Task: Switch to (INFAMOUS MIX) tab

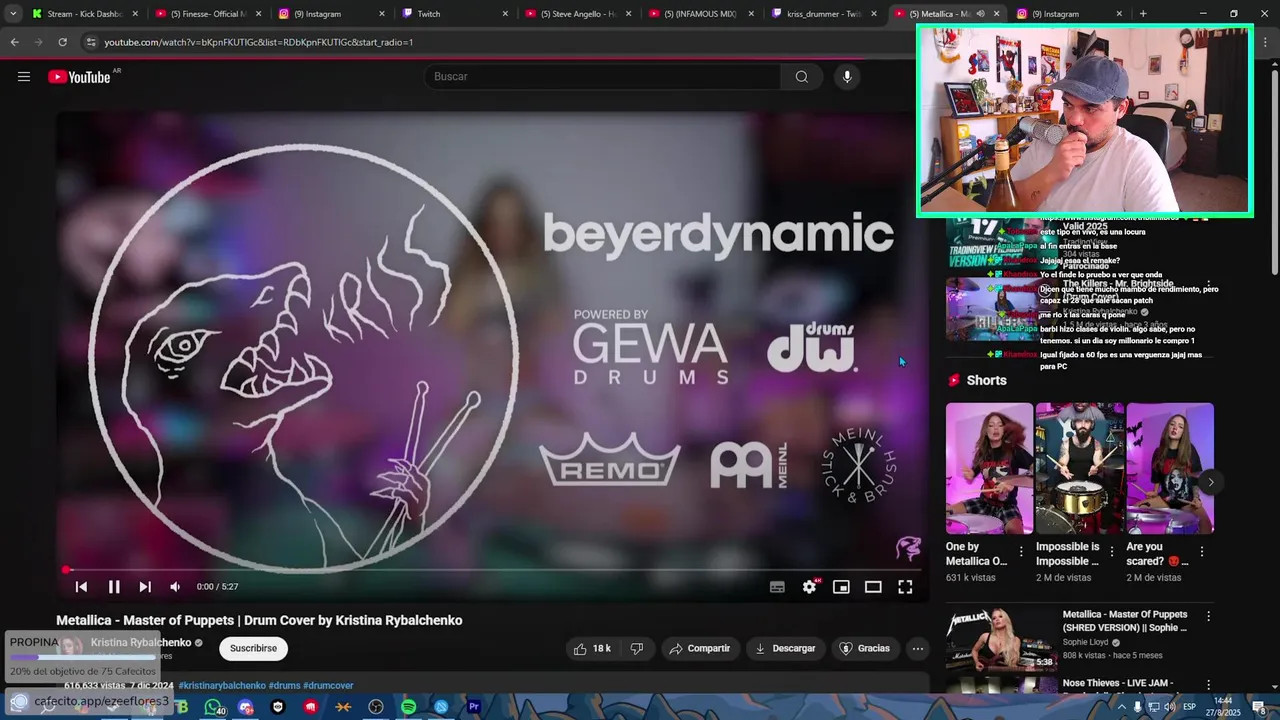Action: (701, 14)
